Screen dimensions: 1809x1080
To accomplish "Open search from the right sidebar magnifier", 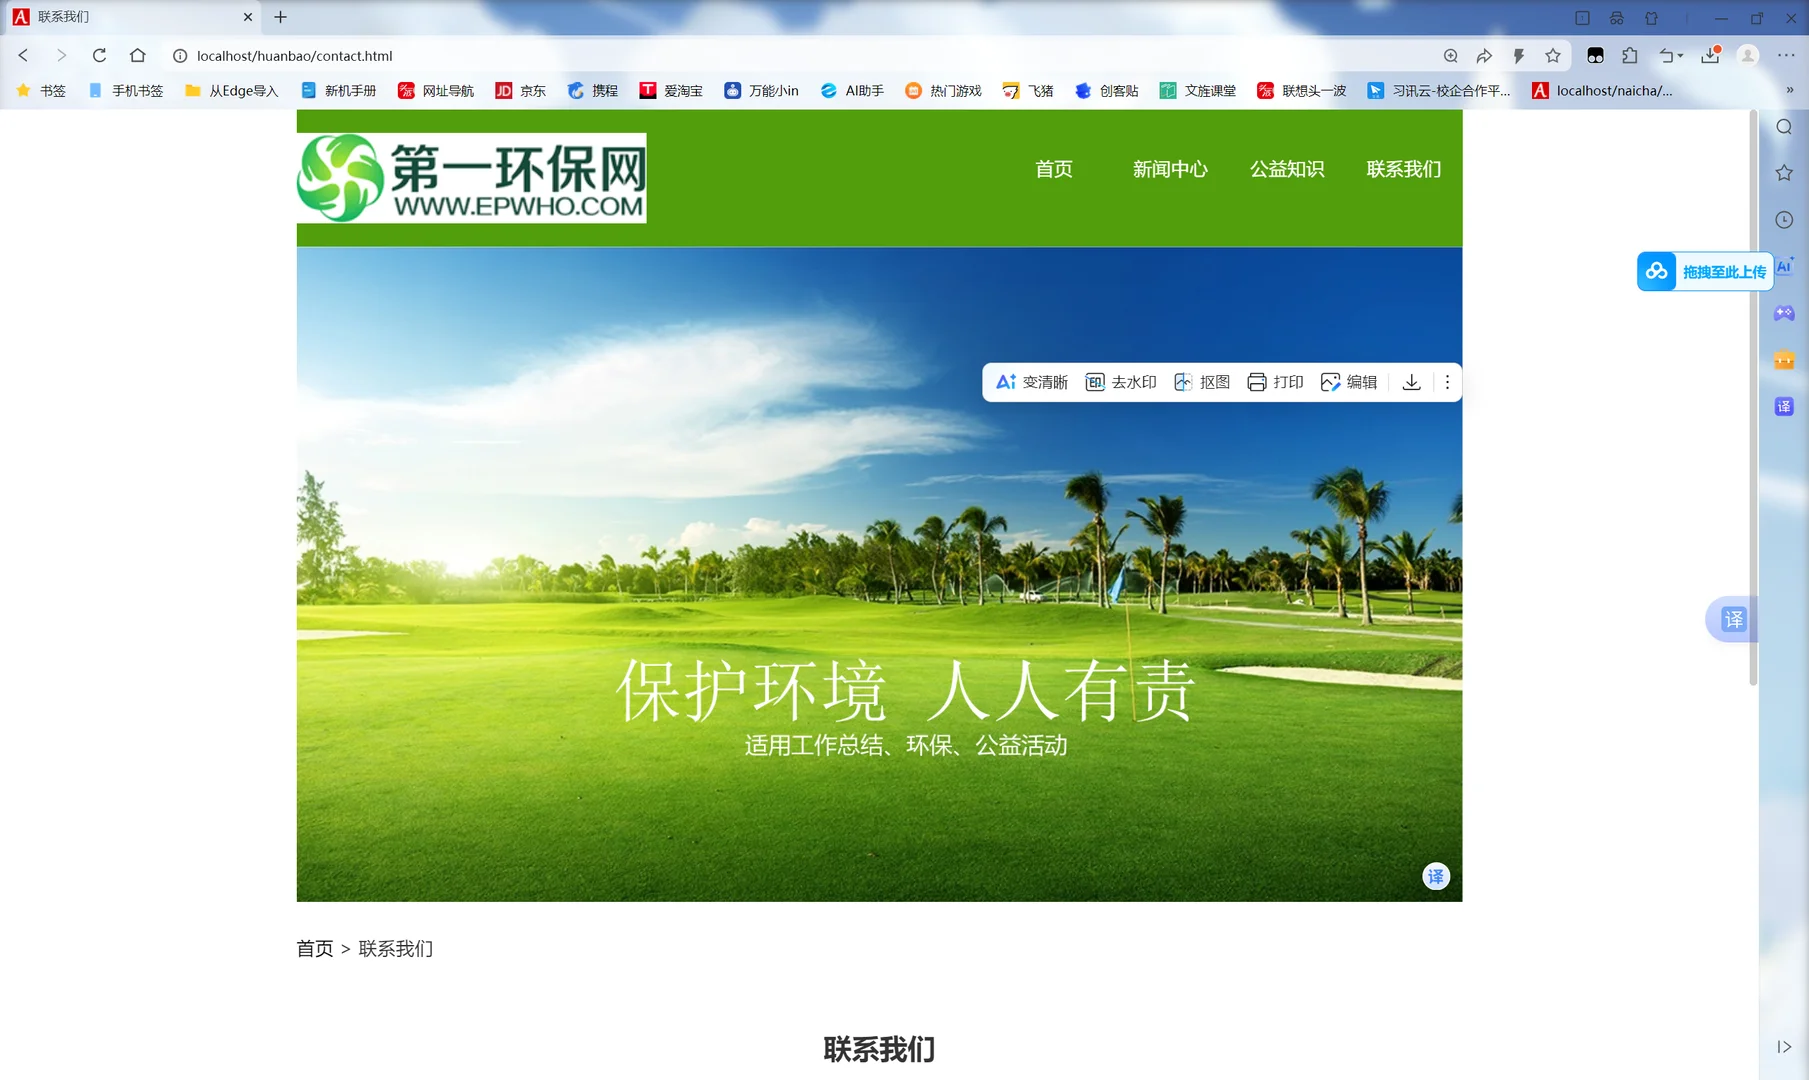I will 1783,127.
